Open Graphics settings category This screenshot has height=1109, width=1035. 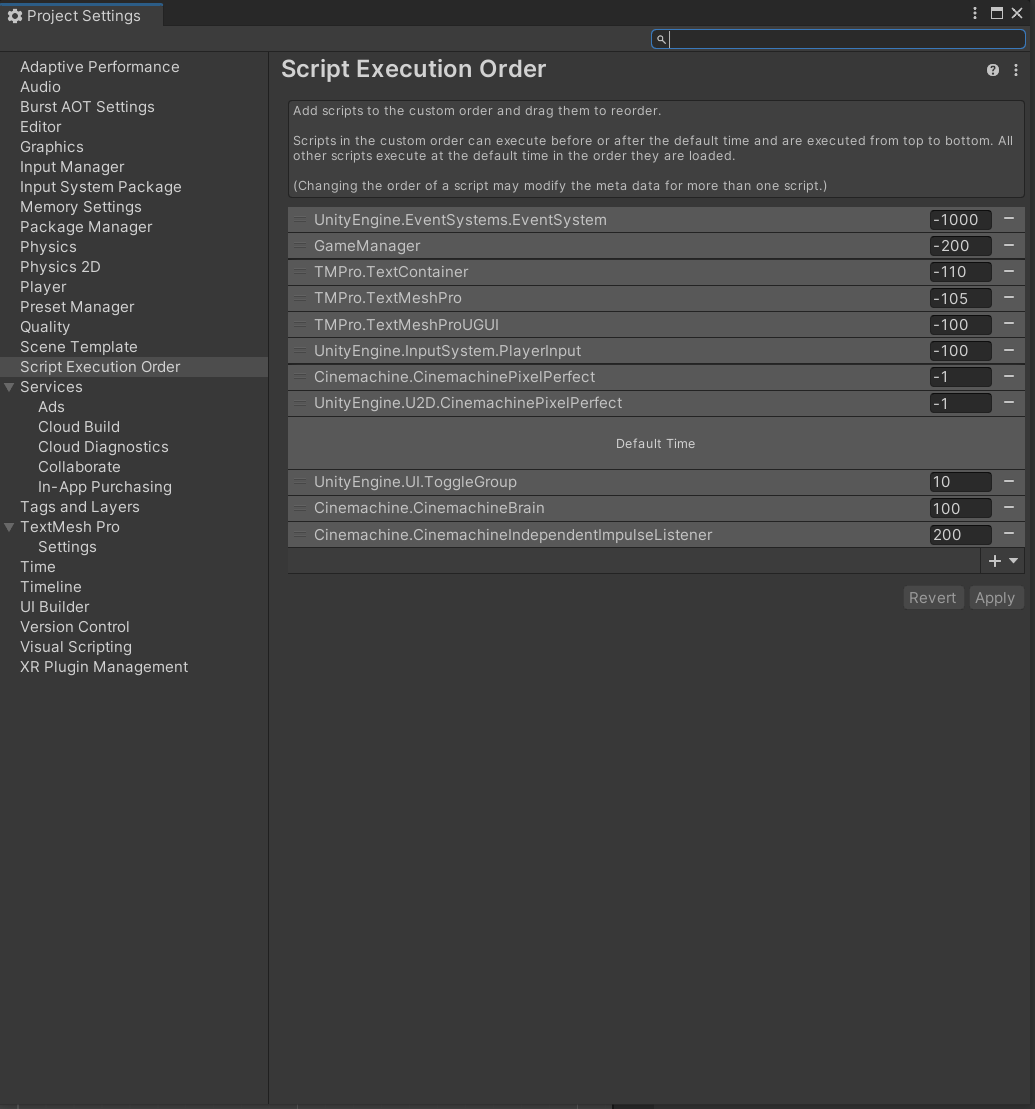tap(52, 146)
